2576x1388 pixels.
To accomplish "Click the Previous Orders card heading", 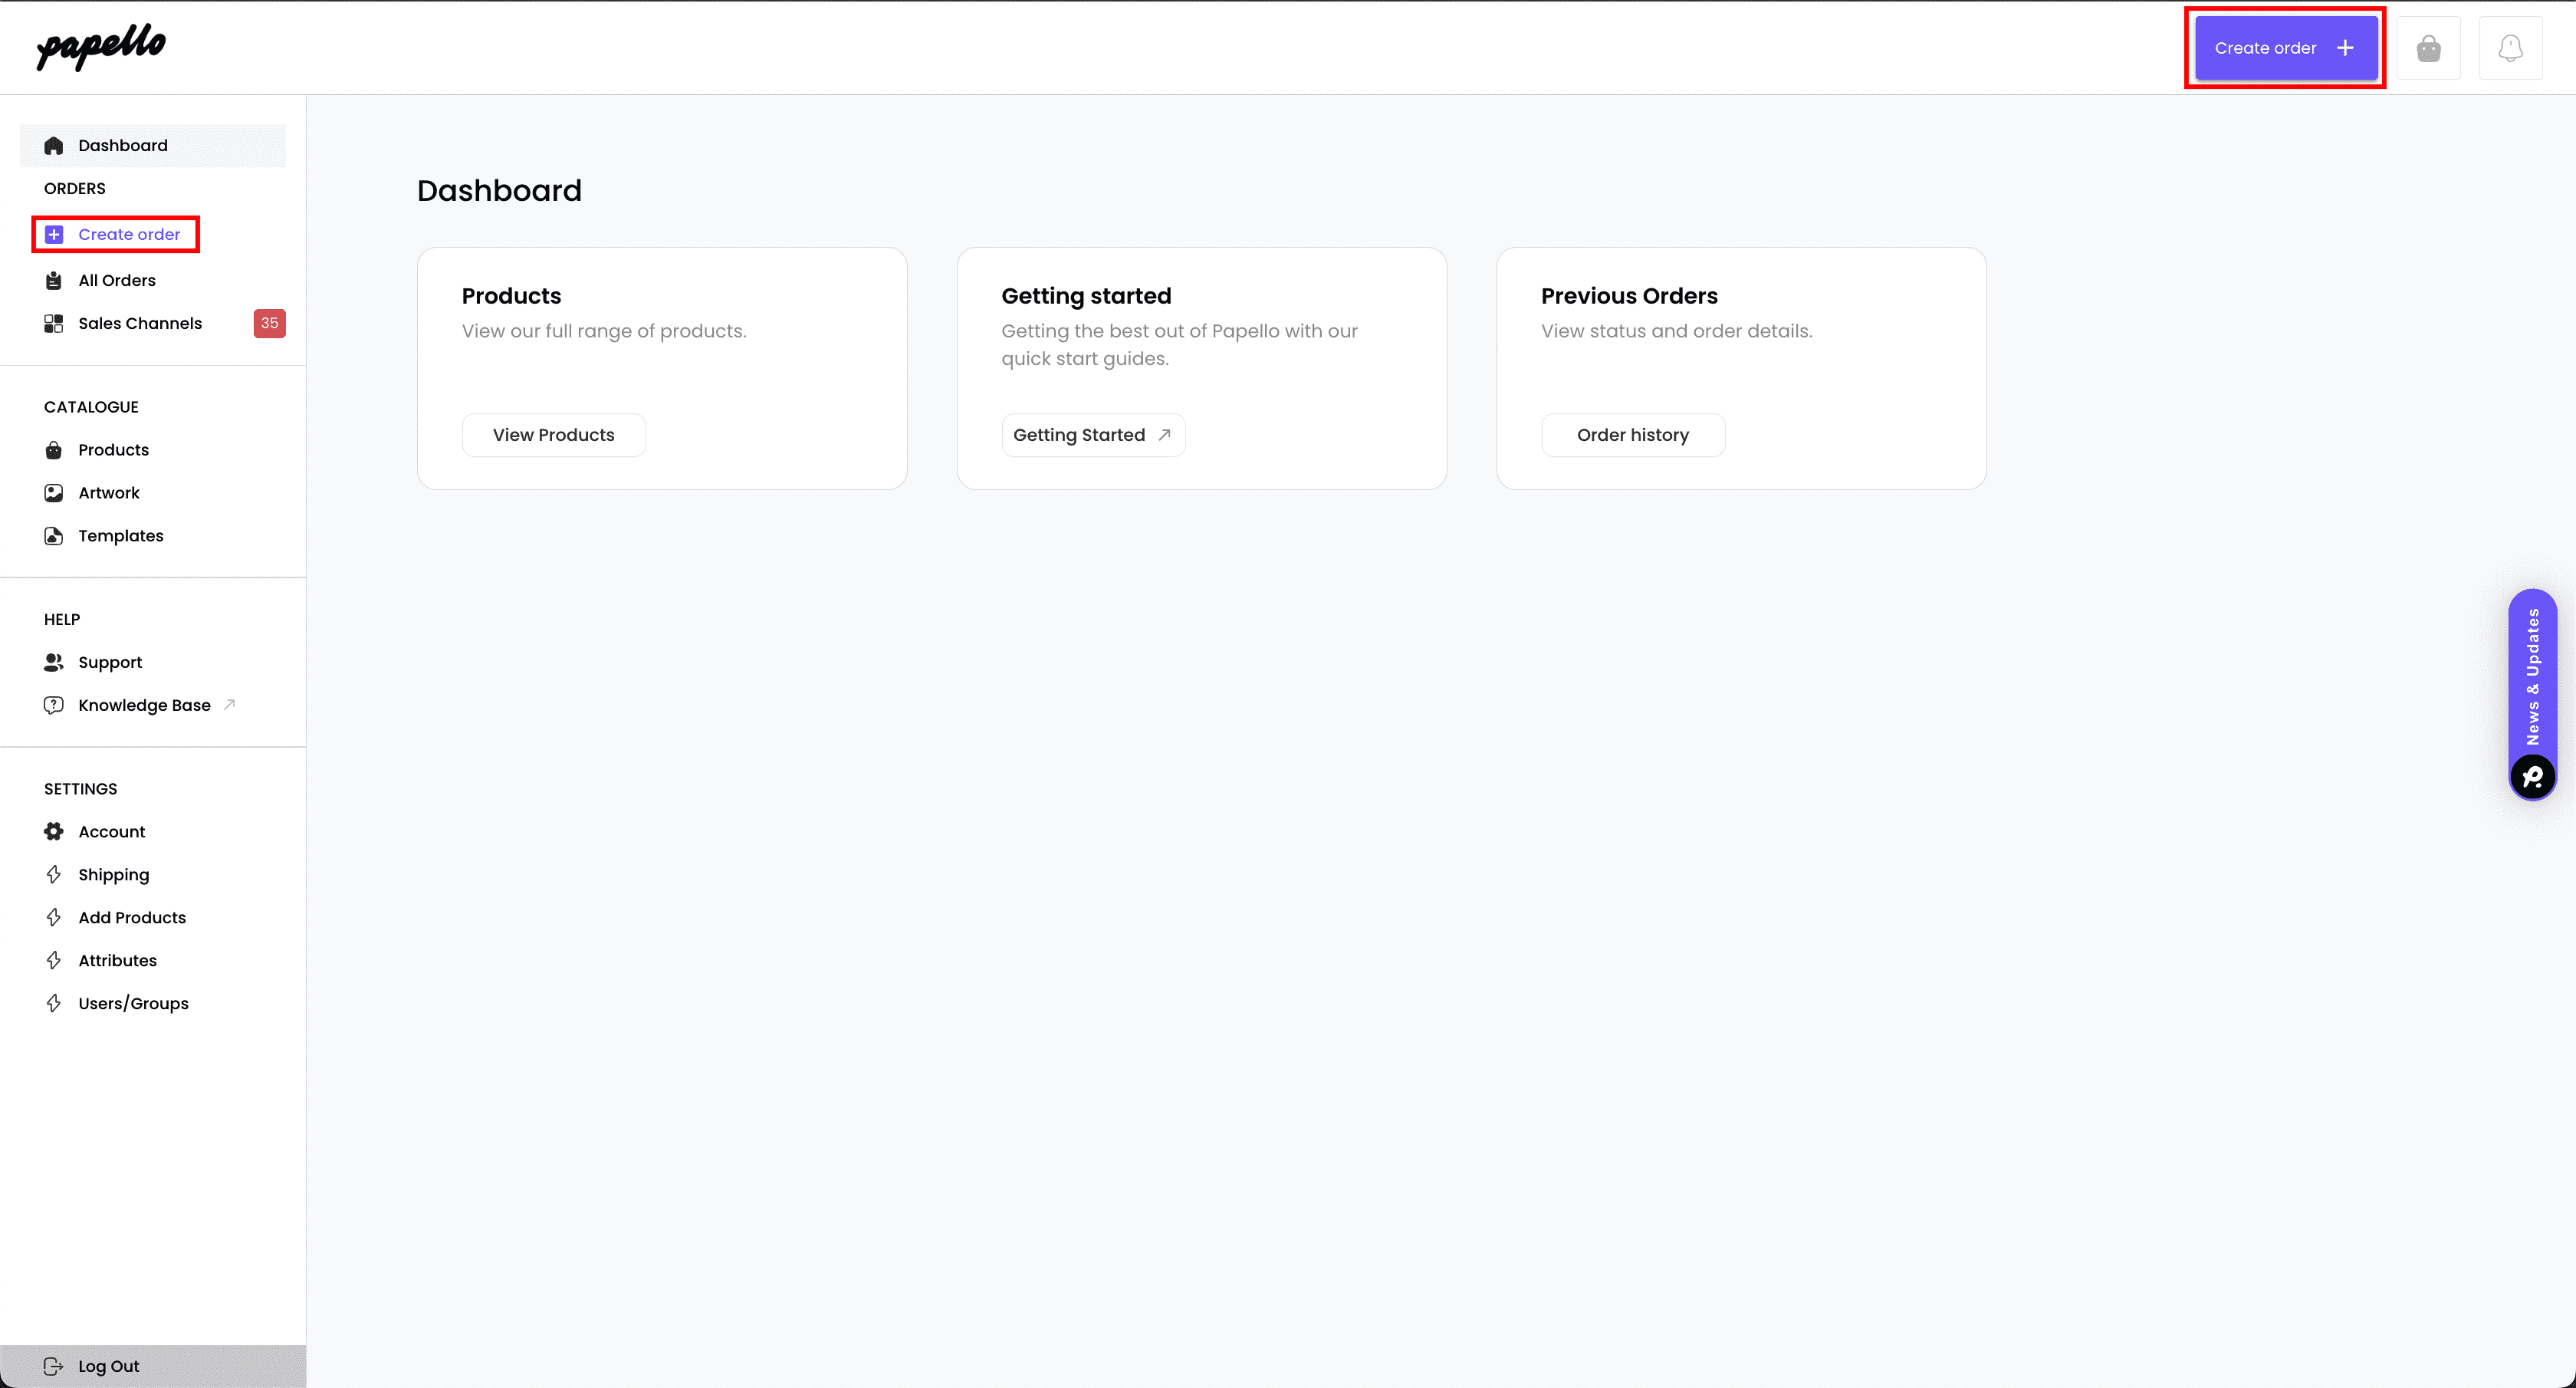I will pos(1629,296).
